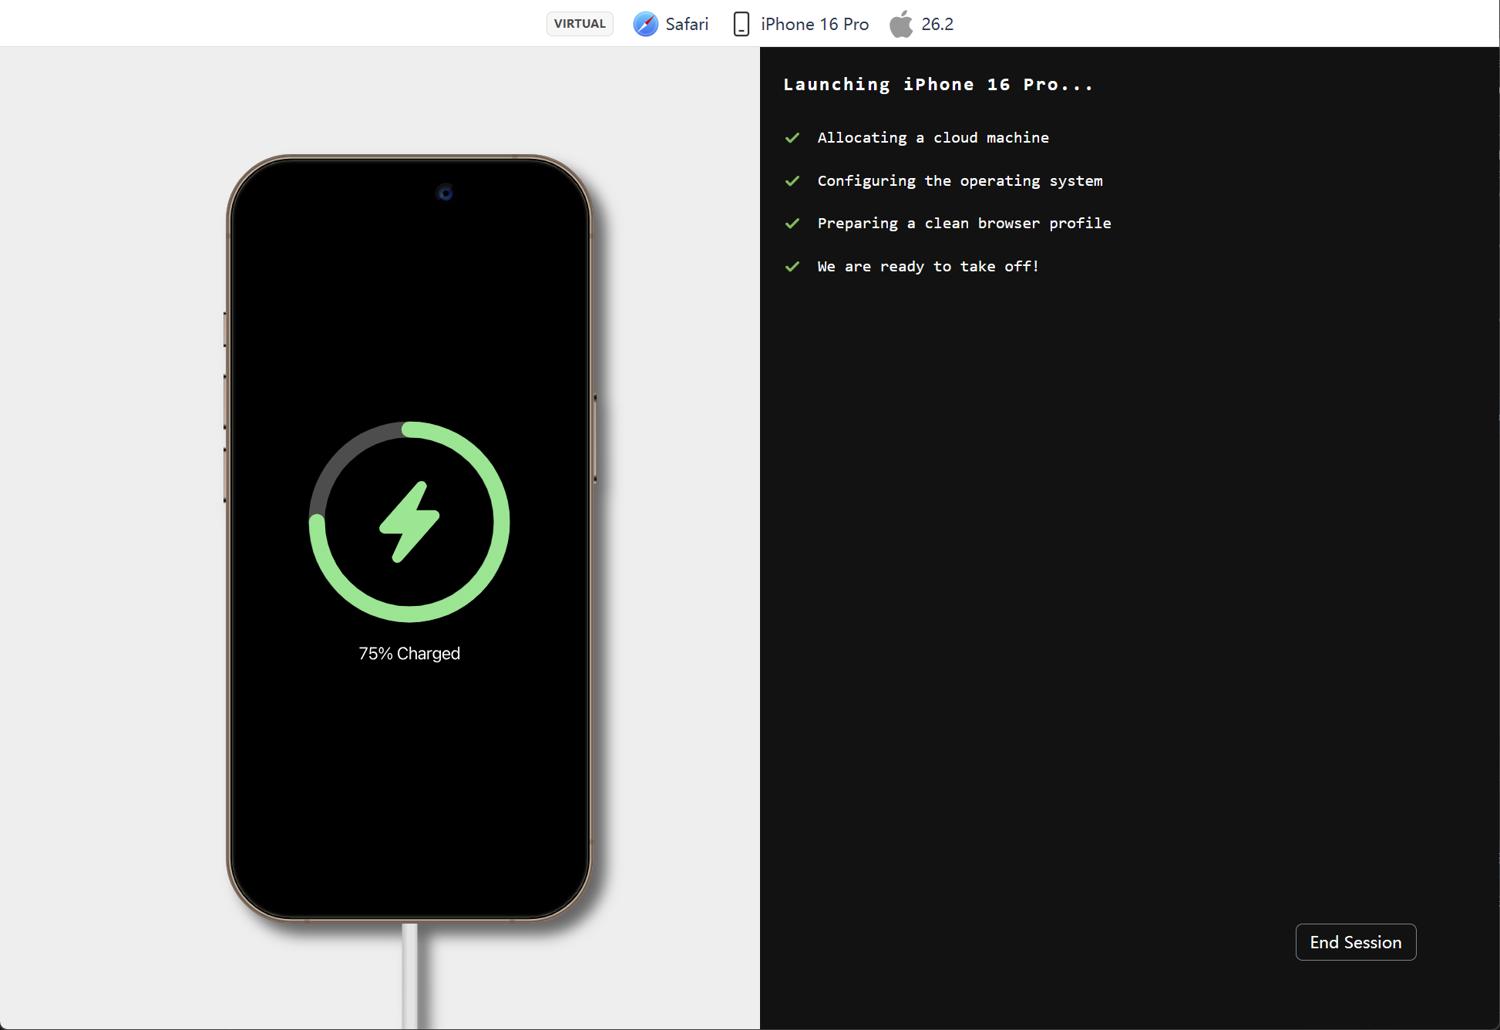The width and height of the screenshot is (1500, 1030).
Task: Click the phone device icon in header
Action: (741, 24)
